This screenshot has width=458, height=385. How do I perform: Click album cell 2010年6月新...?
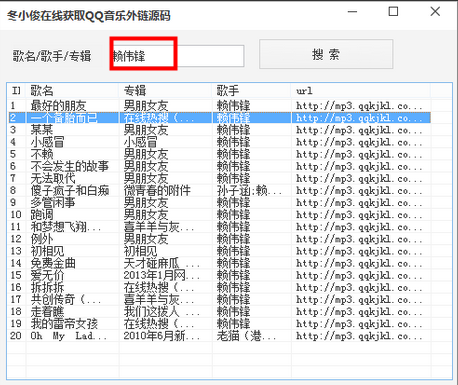point(162,336)
